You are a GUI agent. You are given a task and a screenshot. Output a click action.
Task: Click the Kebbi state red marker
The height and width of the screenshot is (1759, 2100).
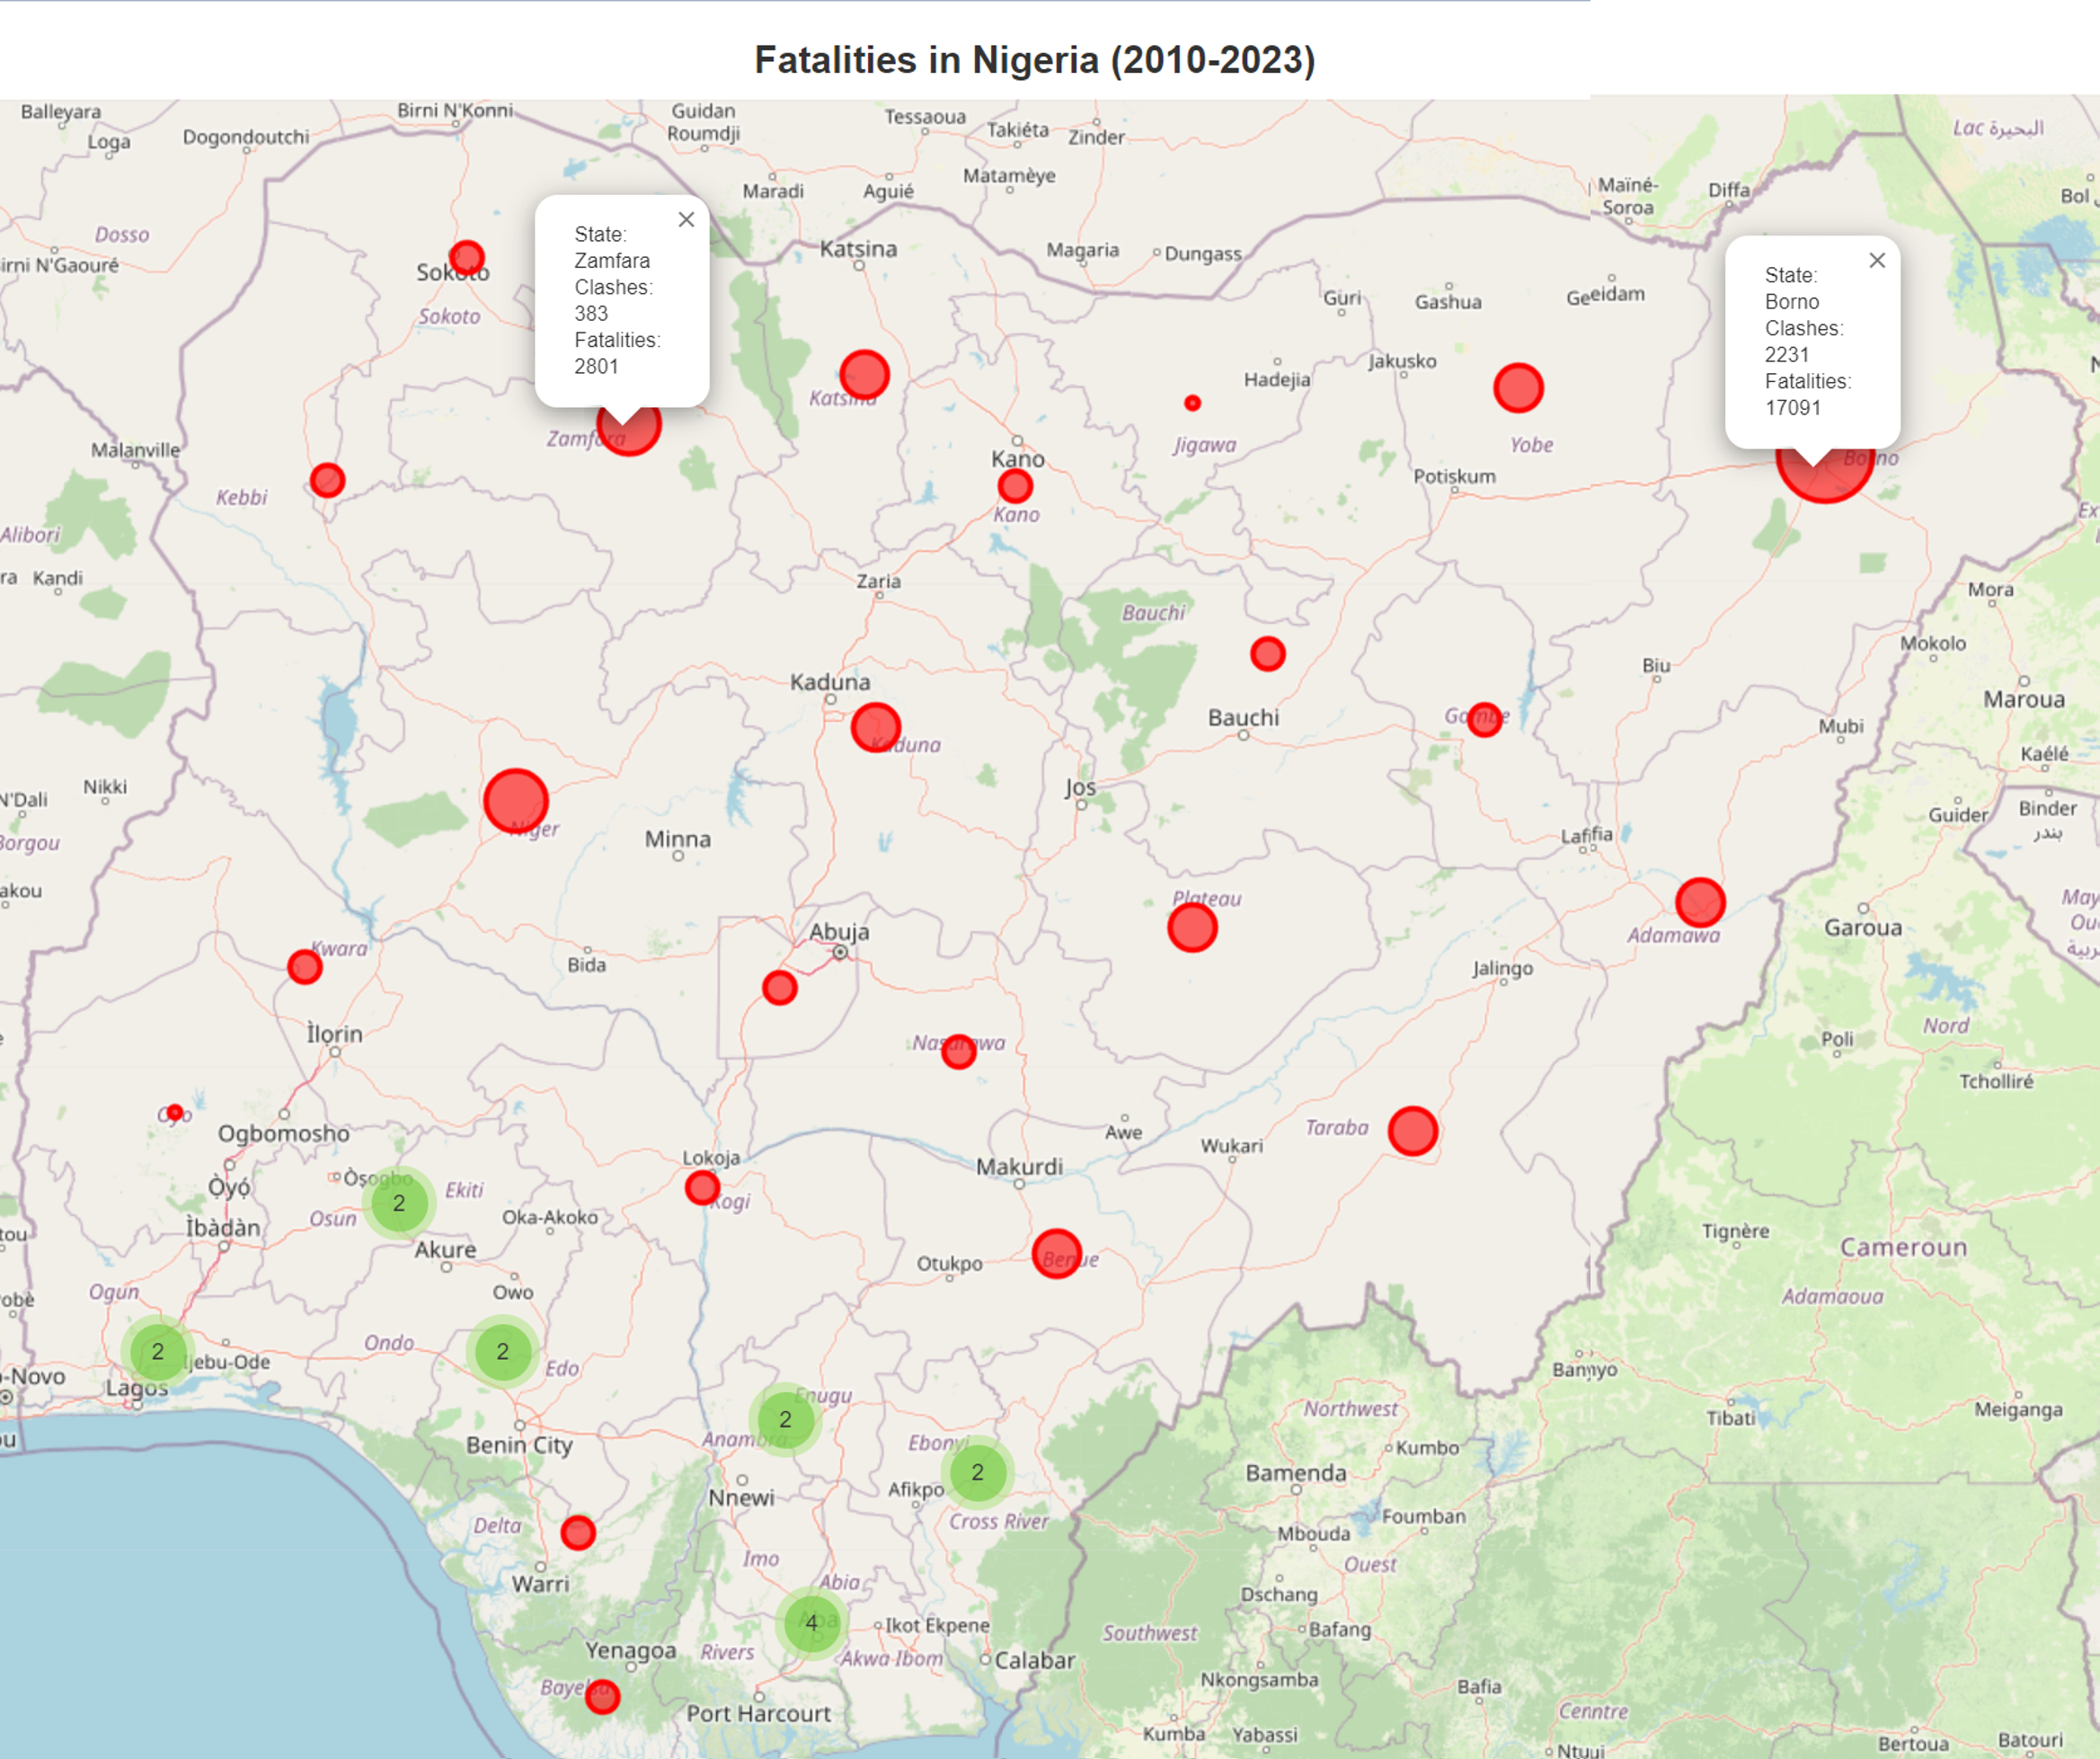click(327, 481)
